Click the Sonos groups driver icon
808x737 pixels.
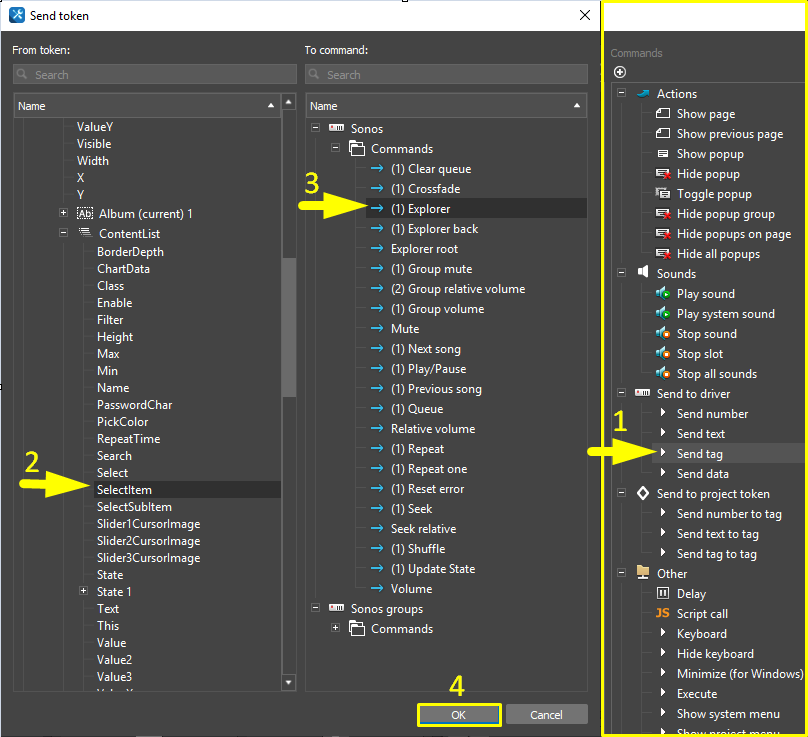tap(337, 609)
